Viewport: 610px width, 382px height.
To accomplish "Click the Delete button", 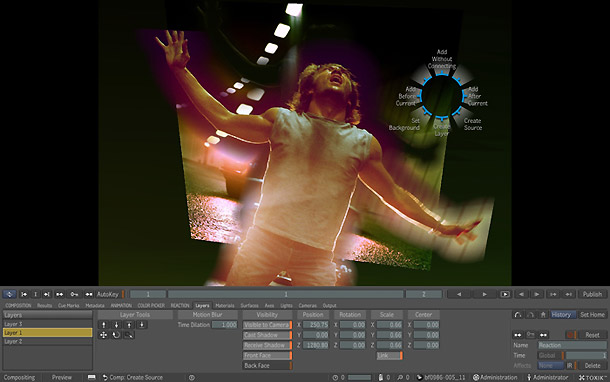I will click(592, 365).
